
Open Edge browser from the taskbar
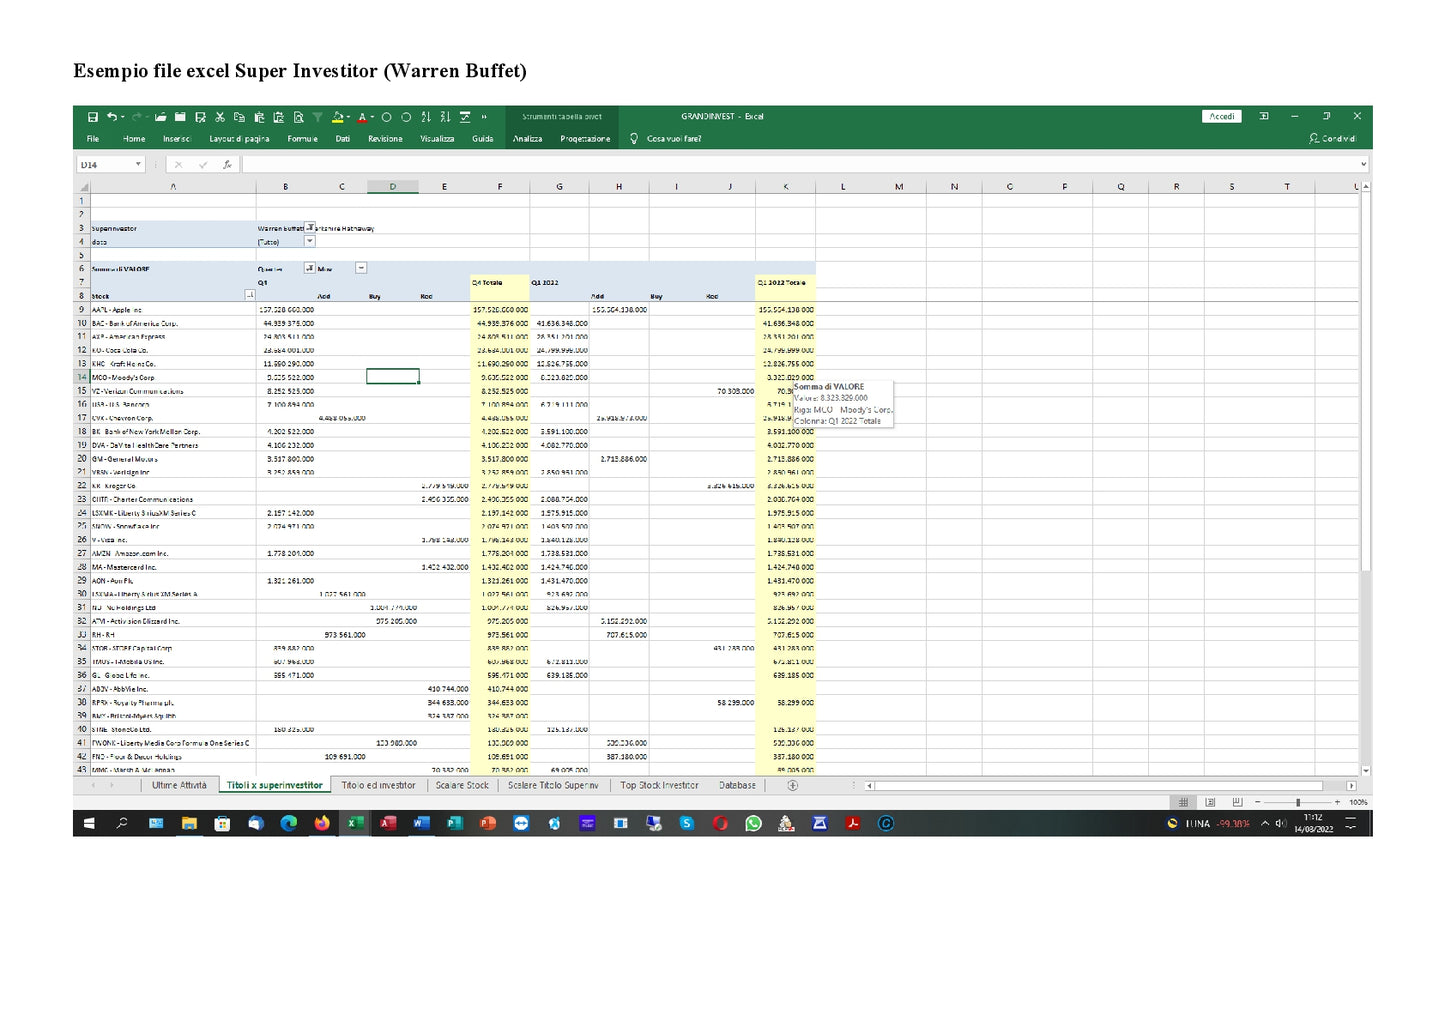pyautogui.click(x=289, y=823)
